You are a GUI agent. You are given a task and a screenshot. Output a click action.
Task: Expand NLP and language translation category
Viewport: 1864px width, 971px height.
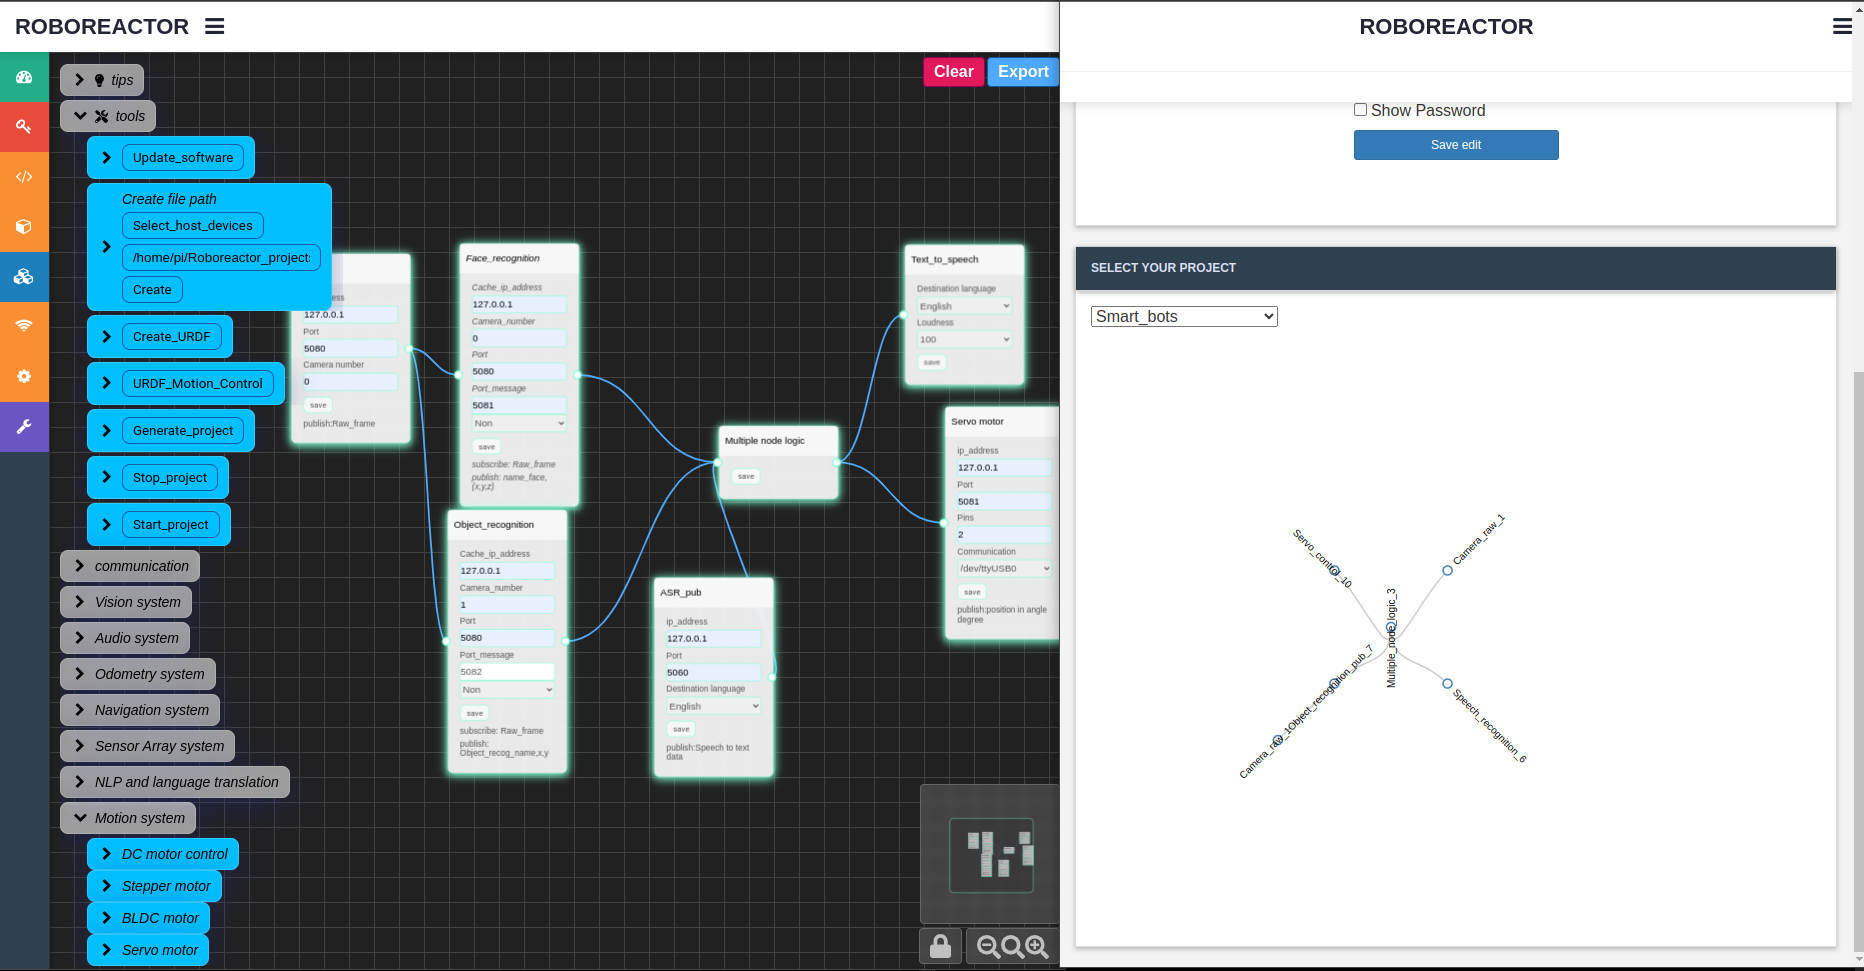[175, 782]
